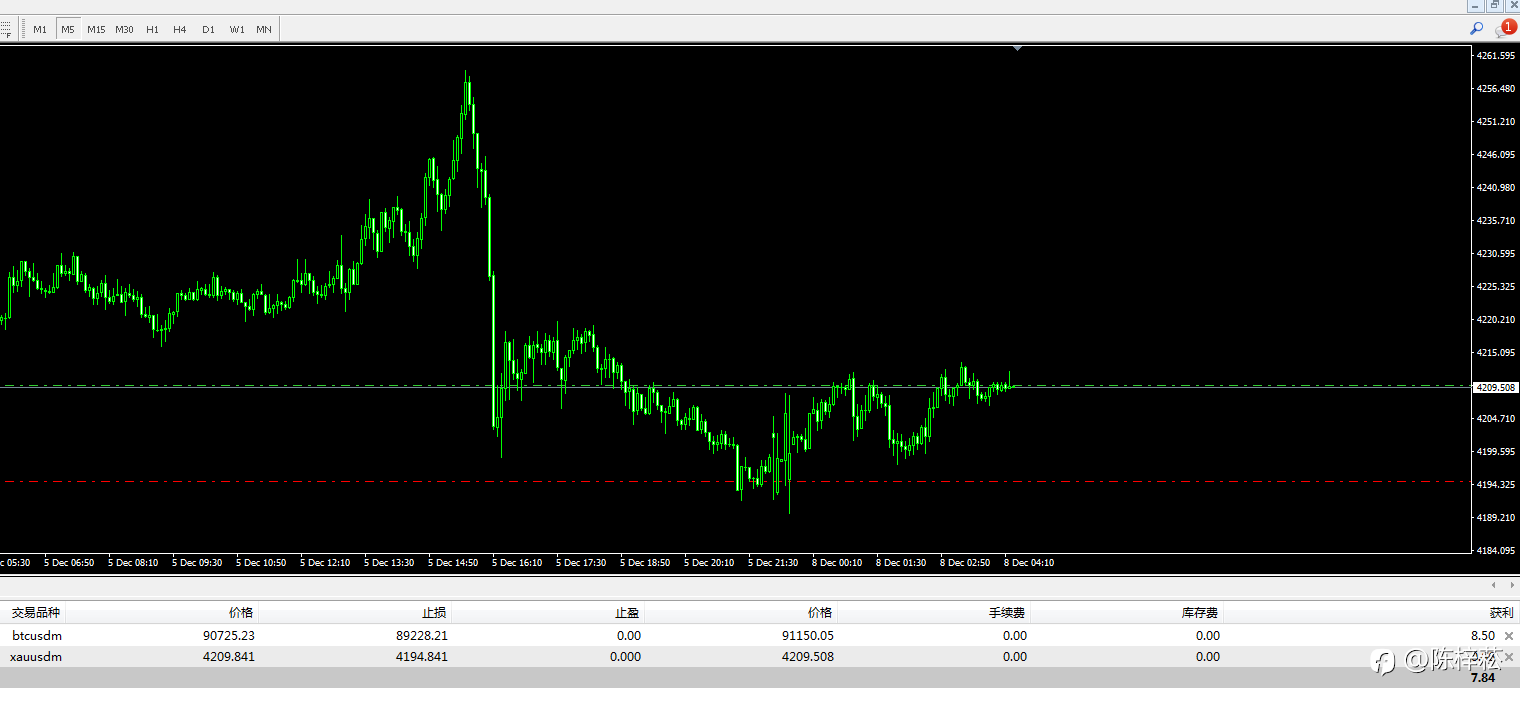Click the chart shift triangle marker at top
The image size is (1520, 704).
(1017, 47)
